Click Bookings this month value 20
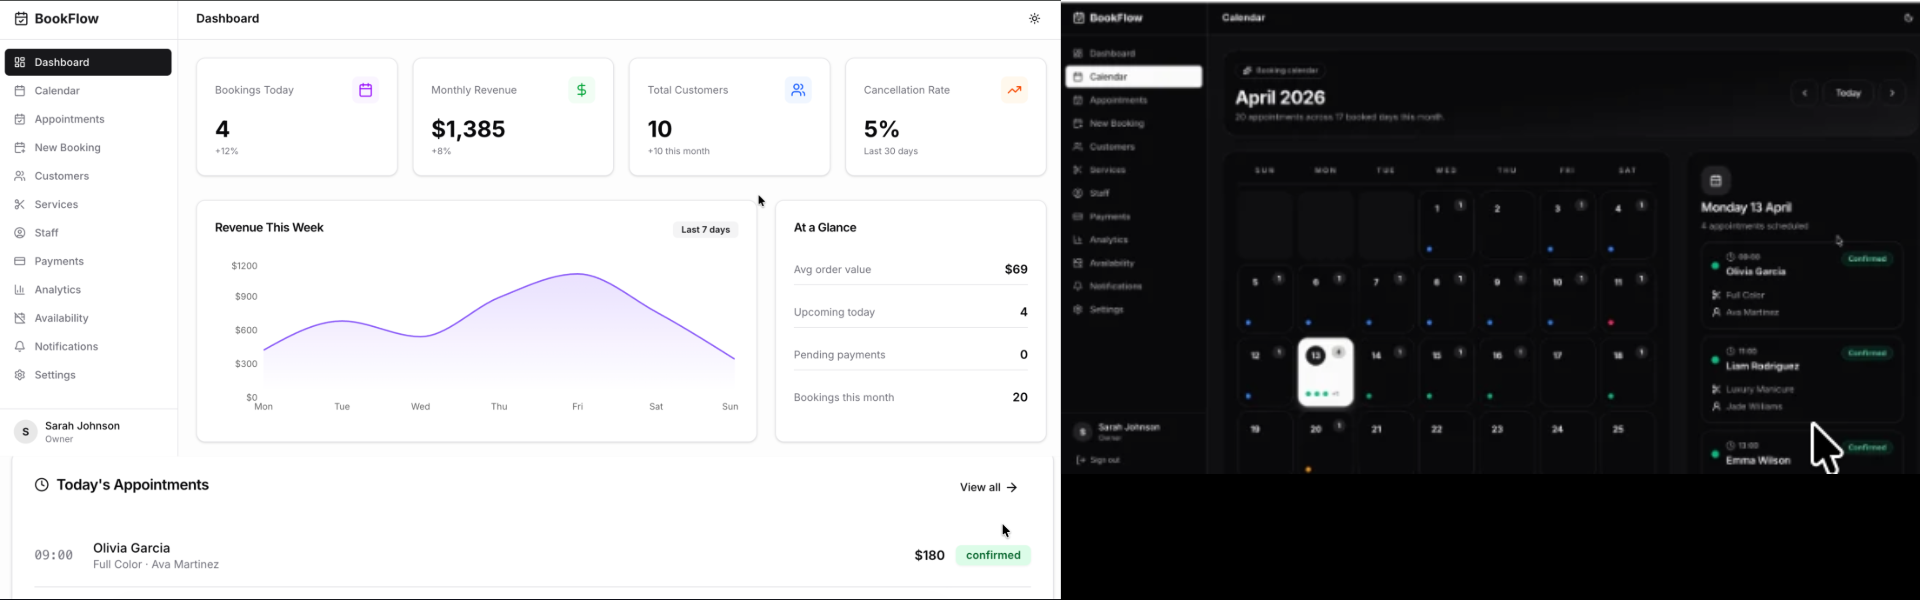This screenshot has height=600, width=1920. pyautogui.click(x=1020, y=397)
